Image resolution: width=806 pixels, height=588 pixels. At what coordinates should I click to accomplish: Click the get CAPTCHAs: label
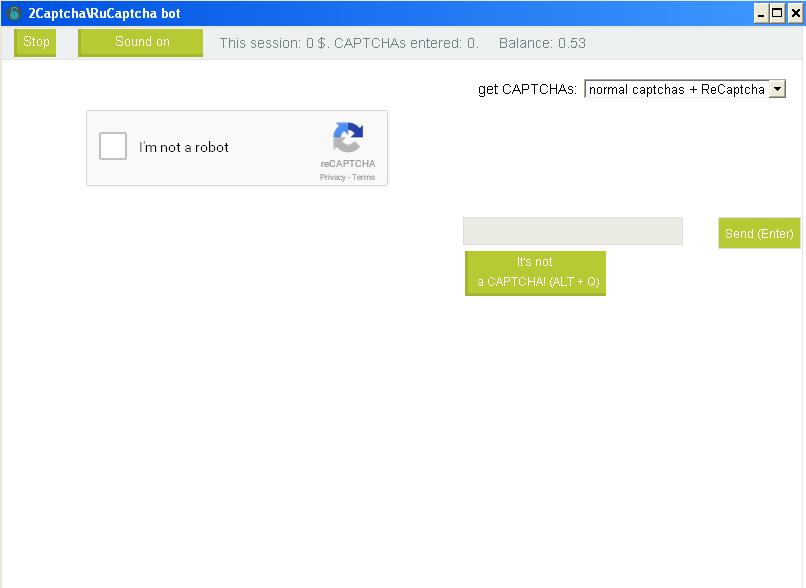click(527, 89)
